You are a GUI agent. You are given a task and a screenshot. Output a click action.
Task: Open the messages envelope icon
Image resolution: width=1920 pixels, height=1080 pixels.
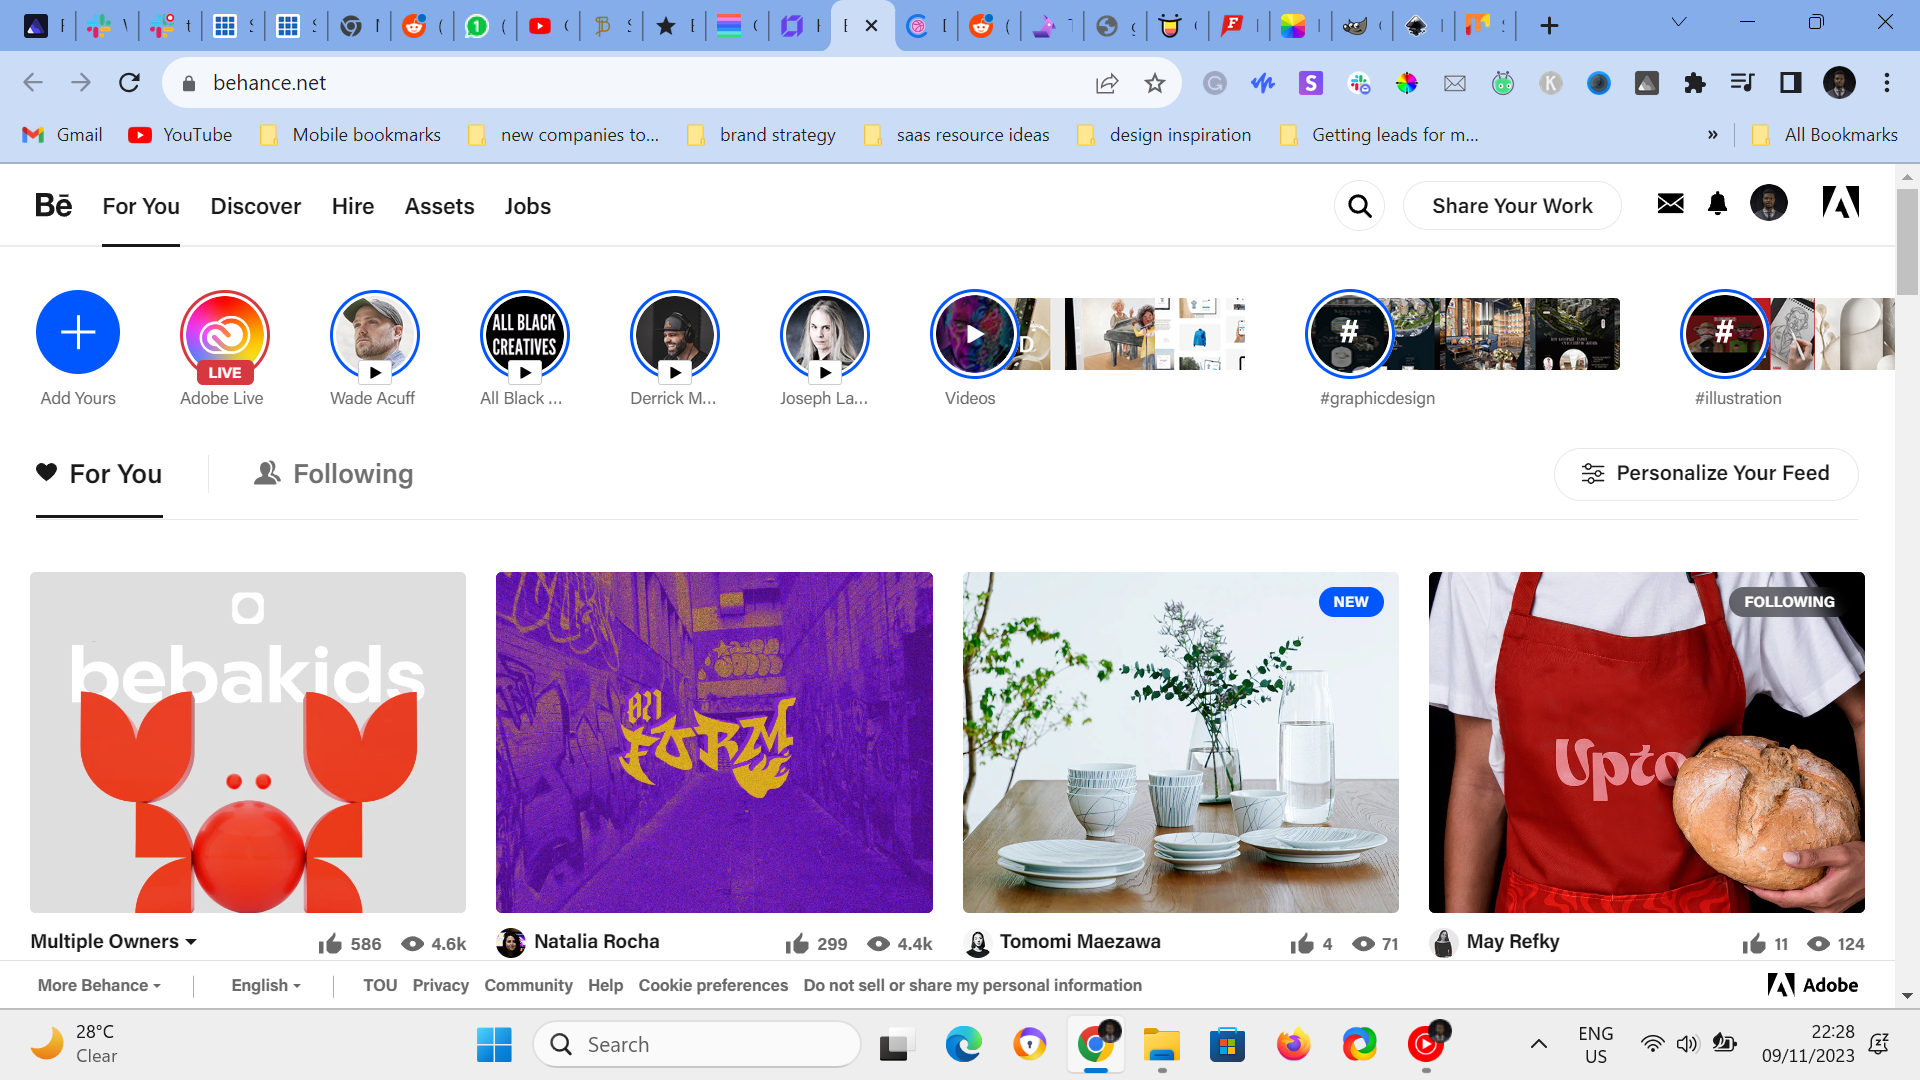click(x=1670, y=204)
